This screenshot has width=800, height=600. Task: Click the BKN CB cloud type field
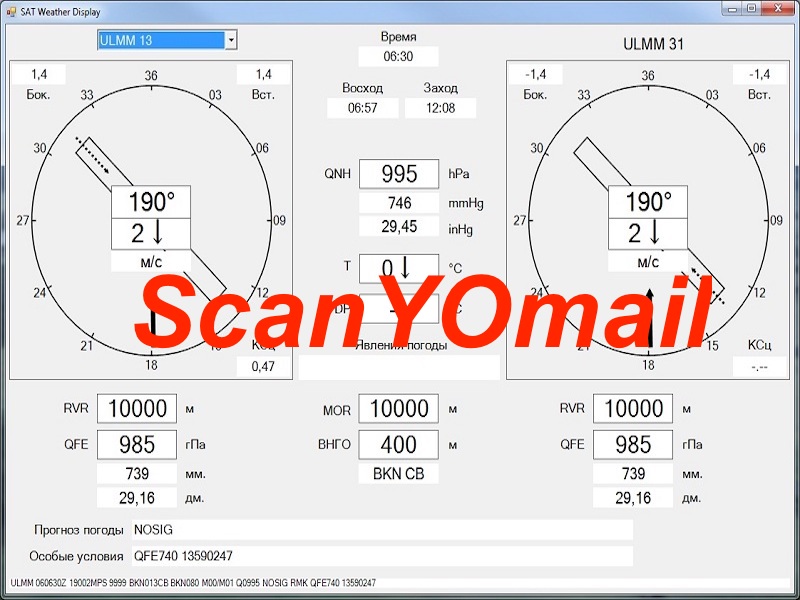pos(398,474)
